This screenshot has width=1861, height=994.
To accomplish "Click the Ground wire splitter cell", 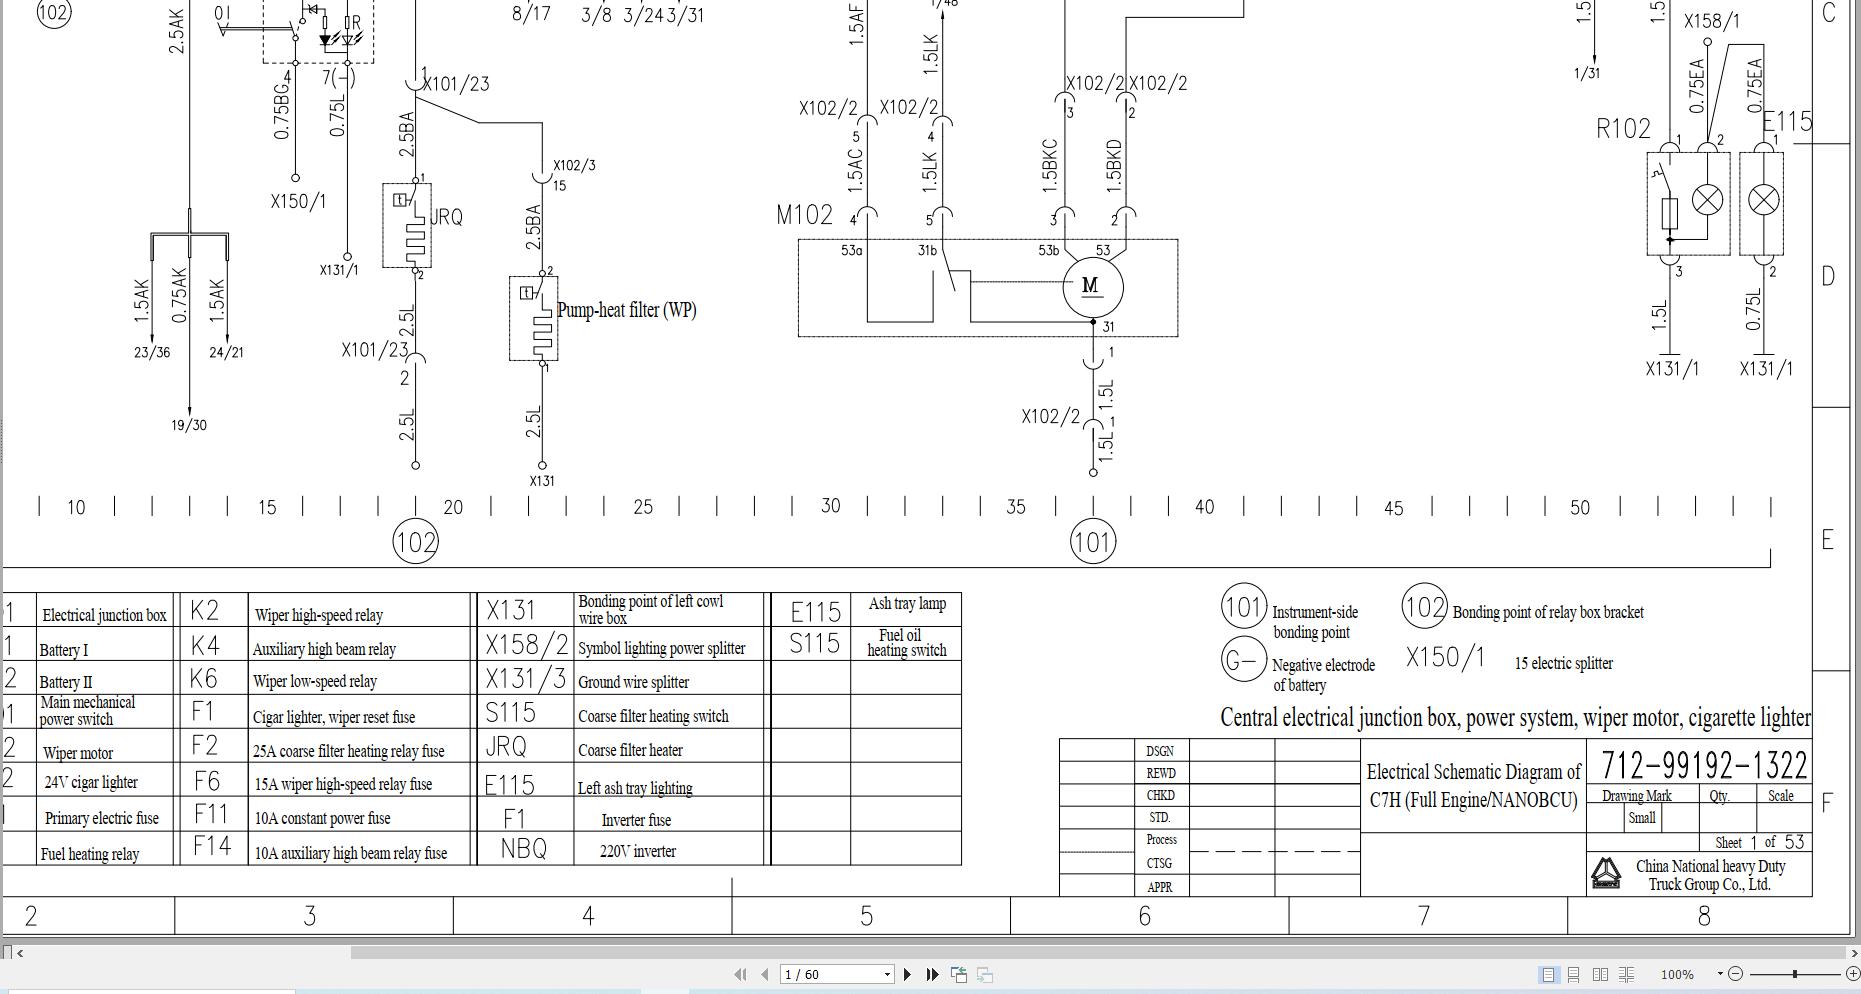I will [668, 678].
